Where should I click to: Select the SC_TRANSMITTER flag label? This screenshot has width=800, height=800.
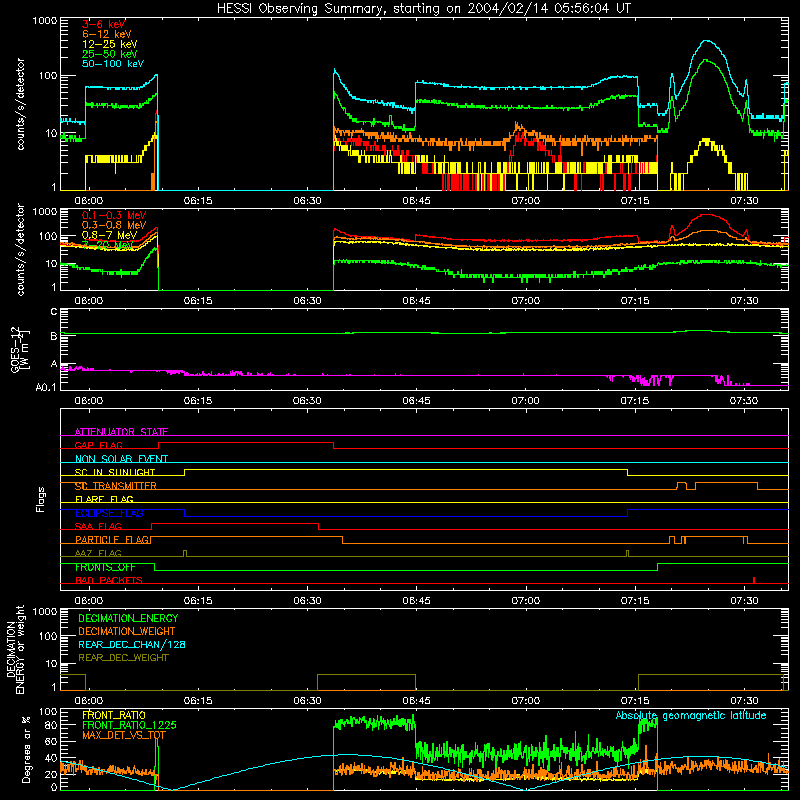point(116,486)
